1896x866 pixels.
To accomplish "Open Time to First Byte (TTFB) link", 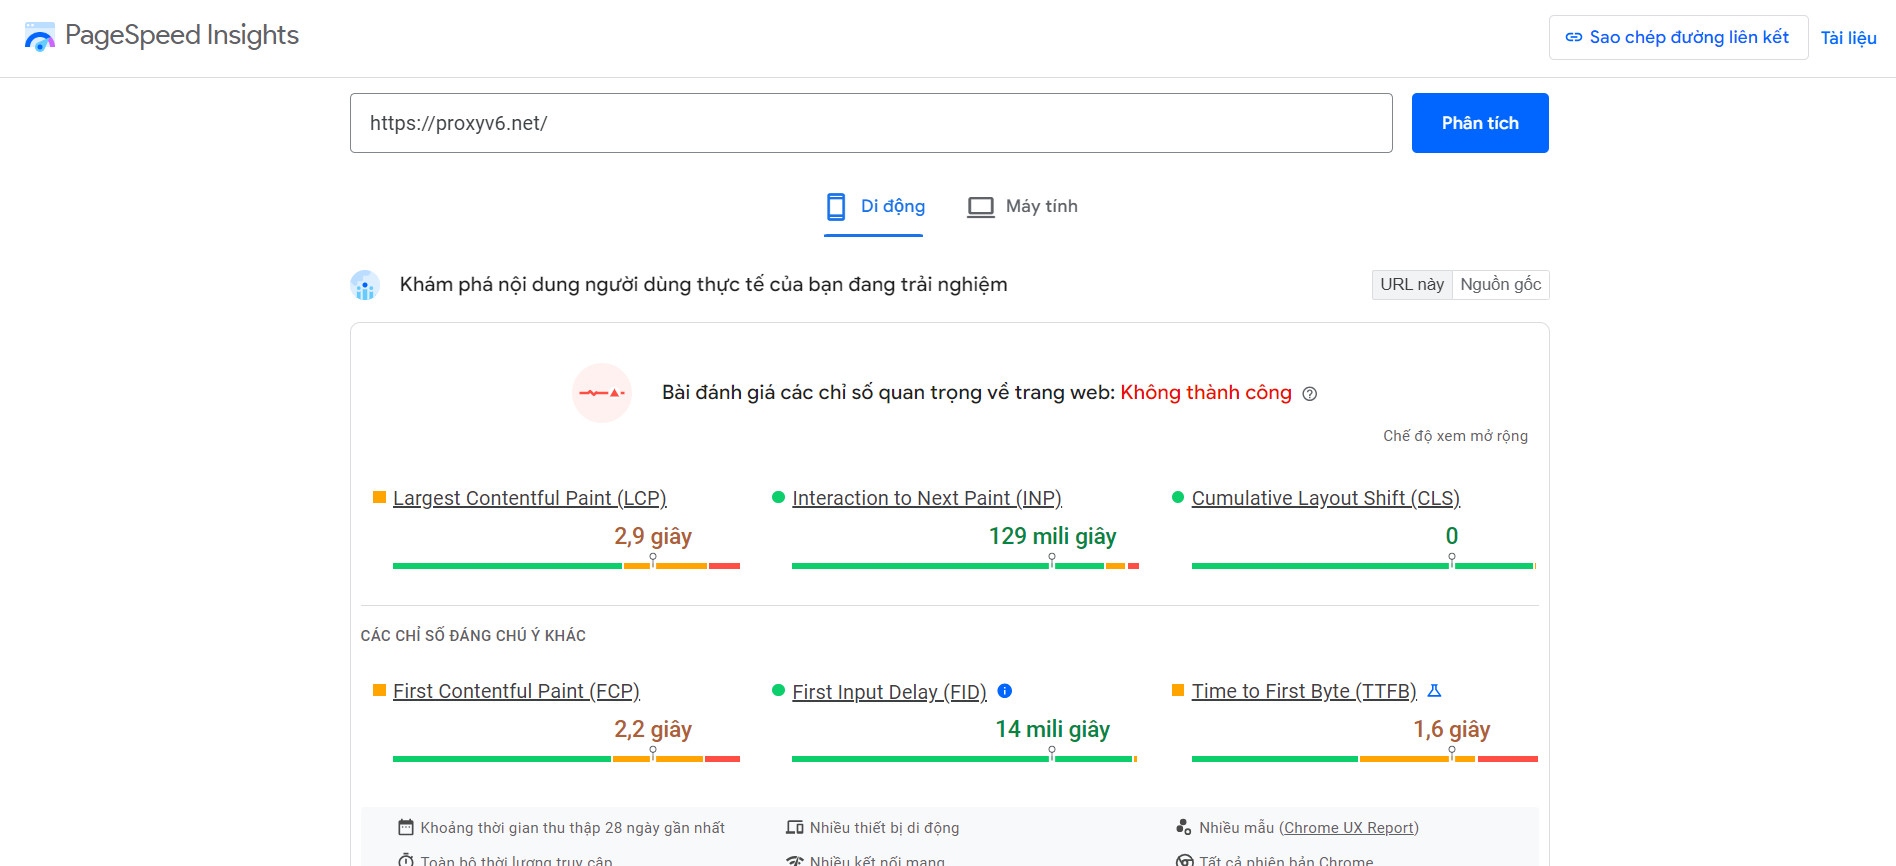I will 1304,691.
